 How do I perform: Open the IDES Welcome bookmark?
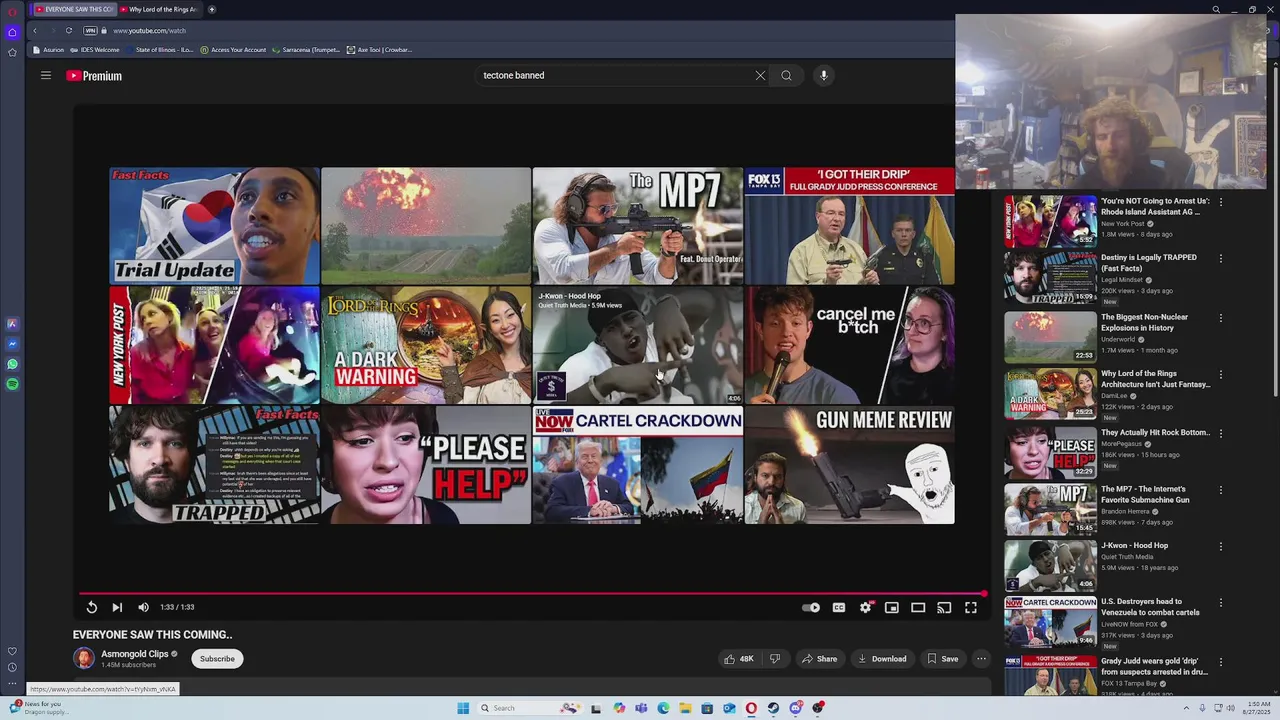point(95,50)
